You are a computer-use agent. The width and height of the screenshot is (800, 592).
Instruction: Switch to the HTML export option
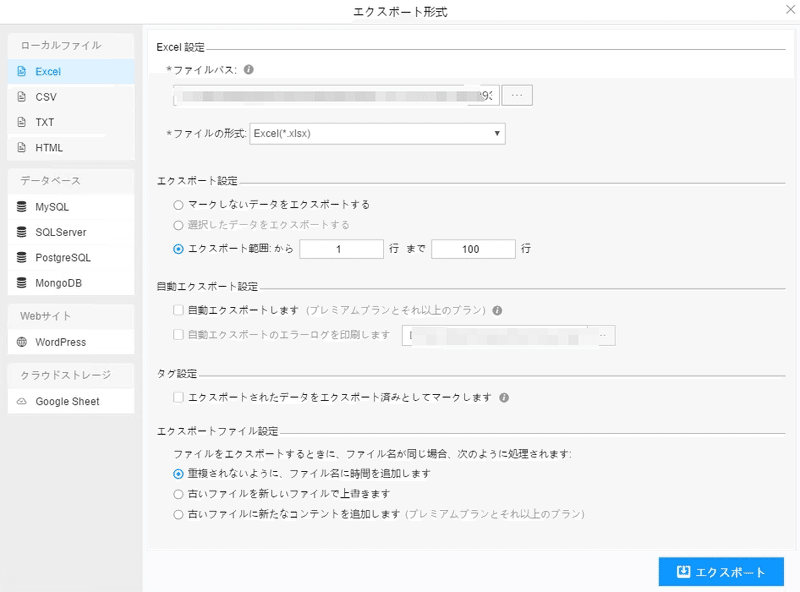pyautogui.click(x=49, y=147)
